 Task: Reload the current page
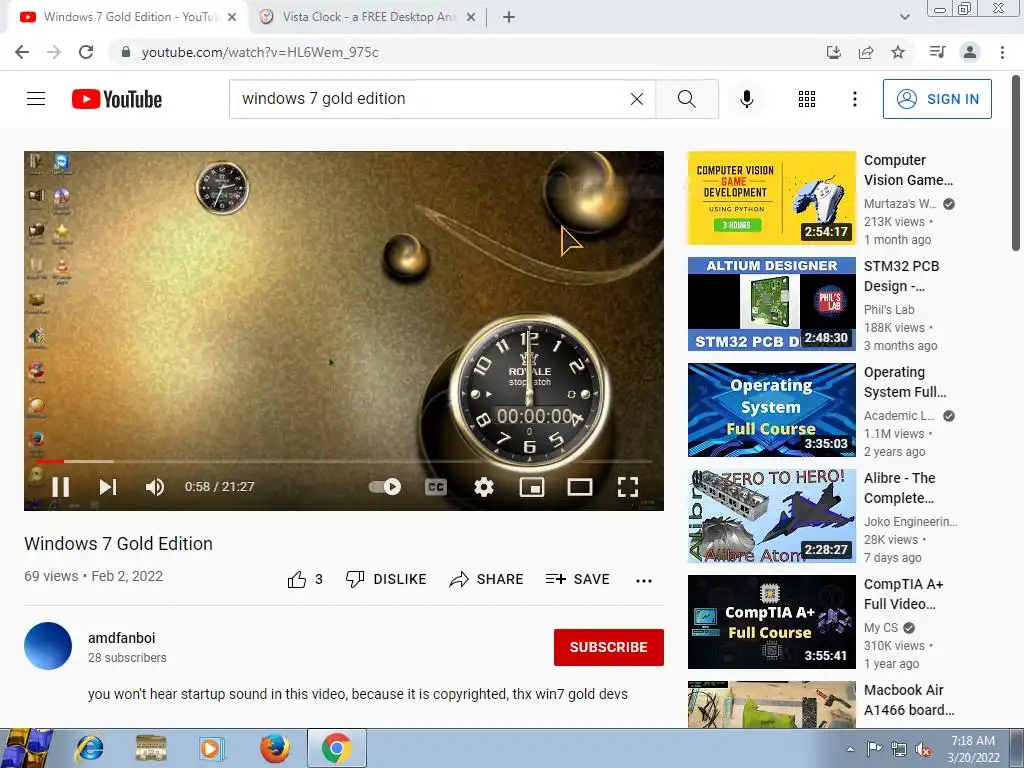tap(86, 52)
